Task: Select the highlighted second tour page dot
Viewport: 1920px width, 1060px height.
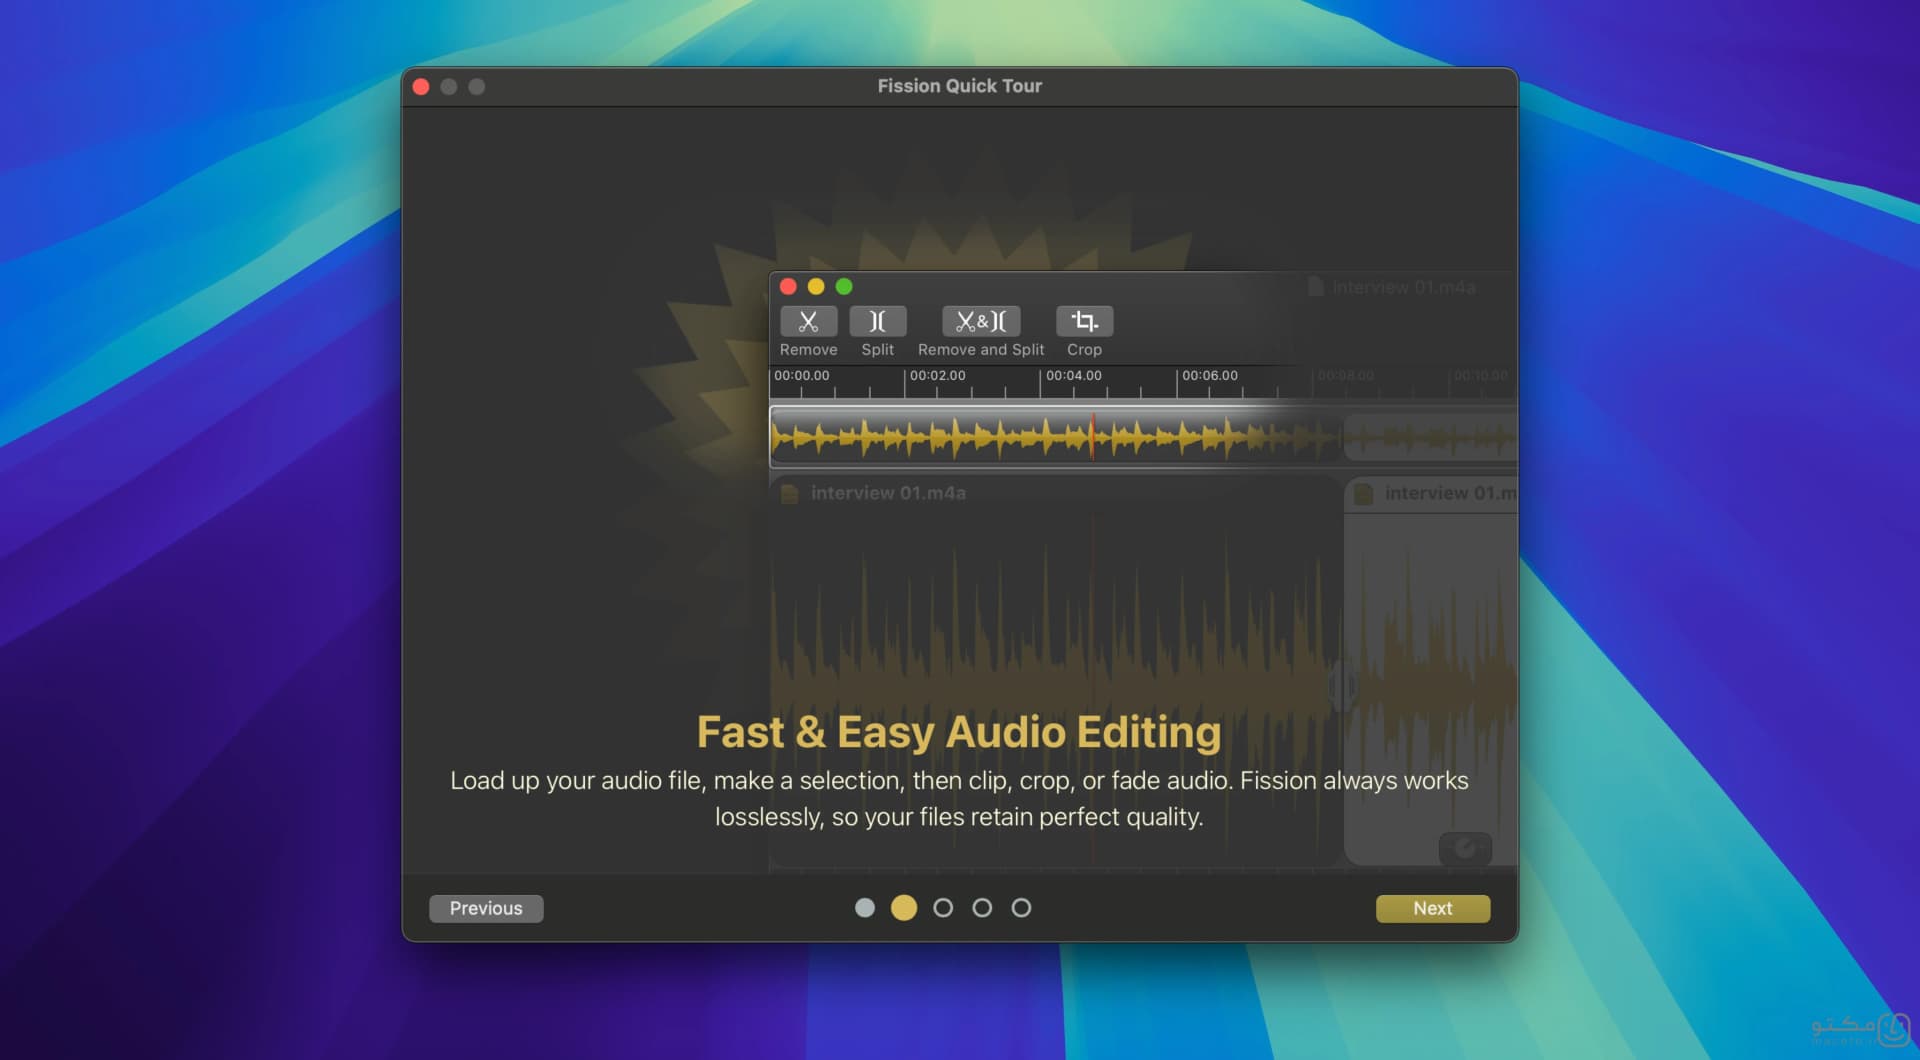Action: 904,908
